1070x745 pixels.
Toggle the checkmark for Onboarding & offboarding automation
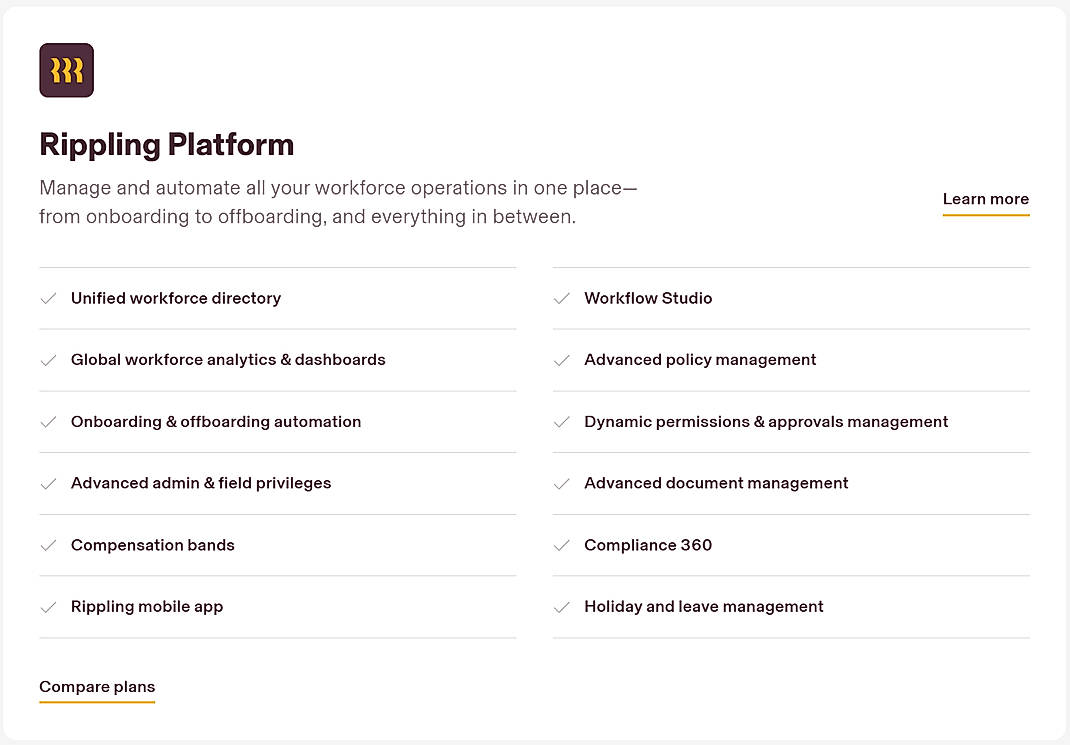[49, 422]
